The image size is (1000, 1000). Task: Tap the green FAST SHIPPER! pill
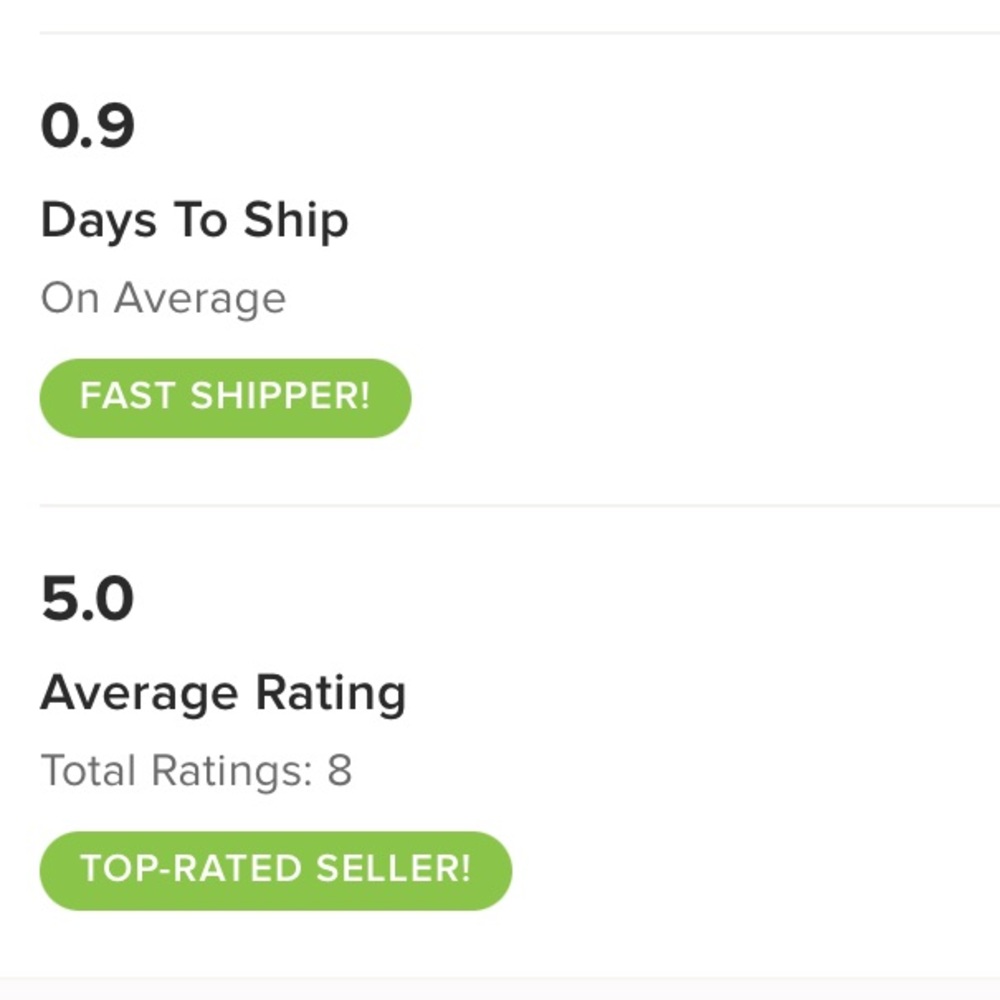click(x=224, y=397)
